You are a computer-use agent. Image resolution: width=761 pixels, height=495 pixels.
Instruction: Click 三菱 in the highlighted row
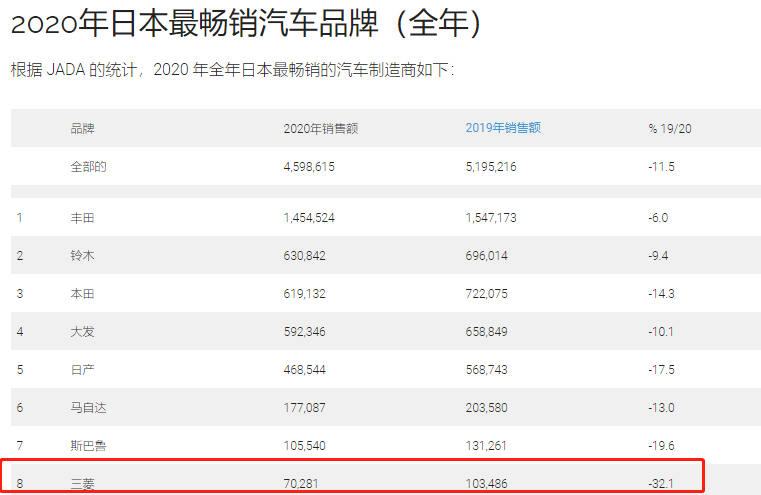(x=82, y=484)
